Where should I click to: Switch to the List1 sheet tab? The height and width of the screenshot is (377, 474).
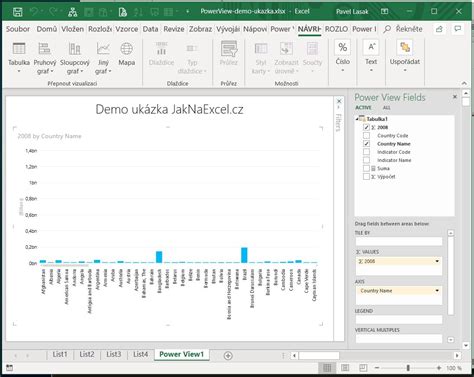tap(60, 354)
